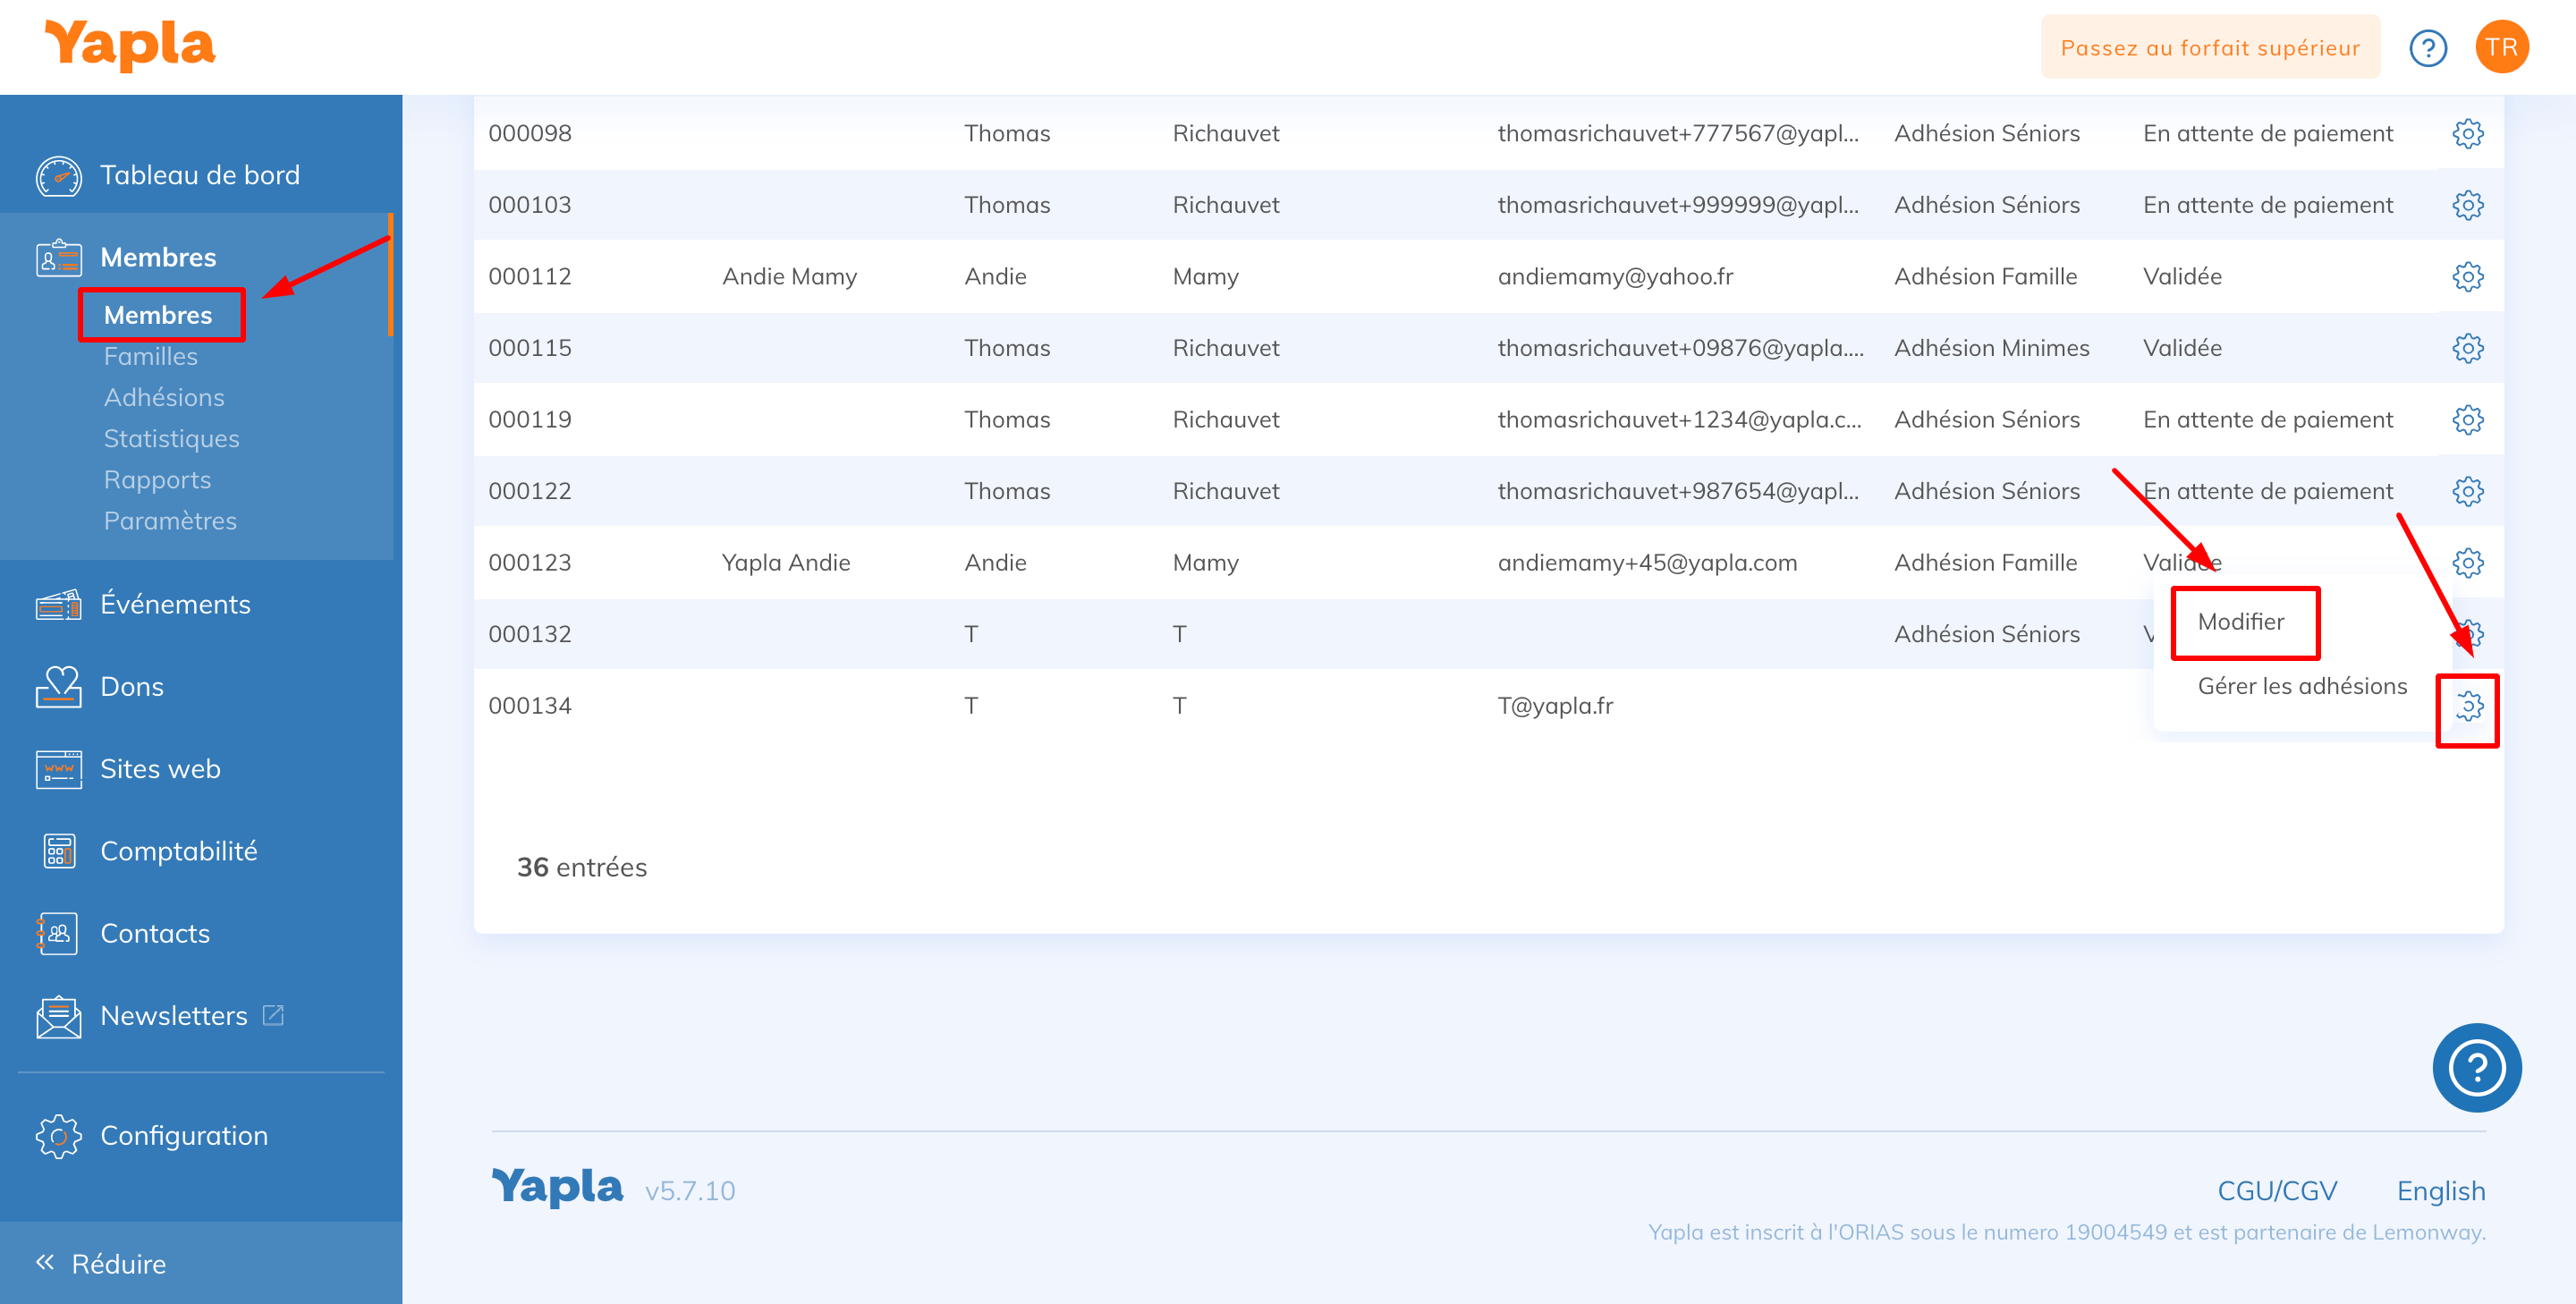Open gear menu for member 000112

pos(2467,276)
